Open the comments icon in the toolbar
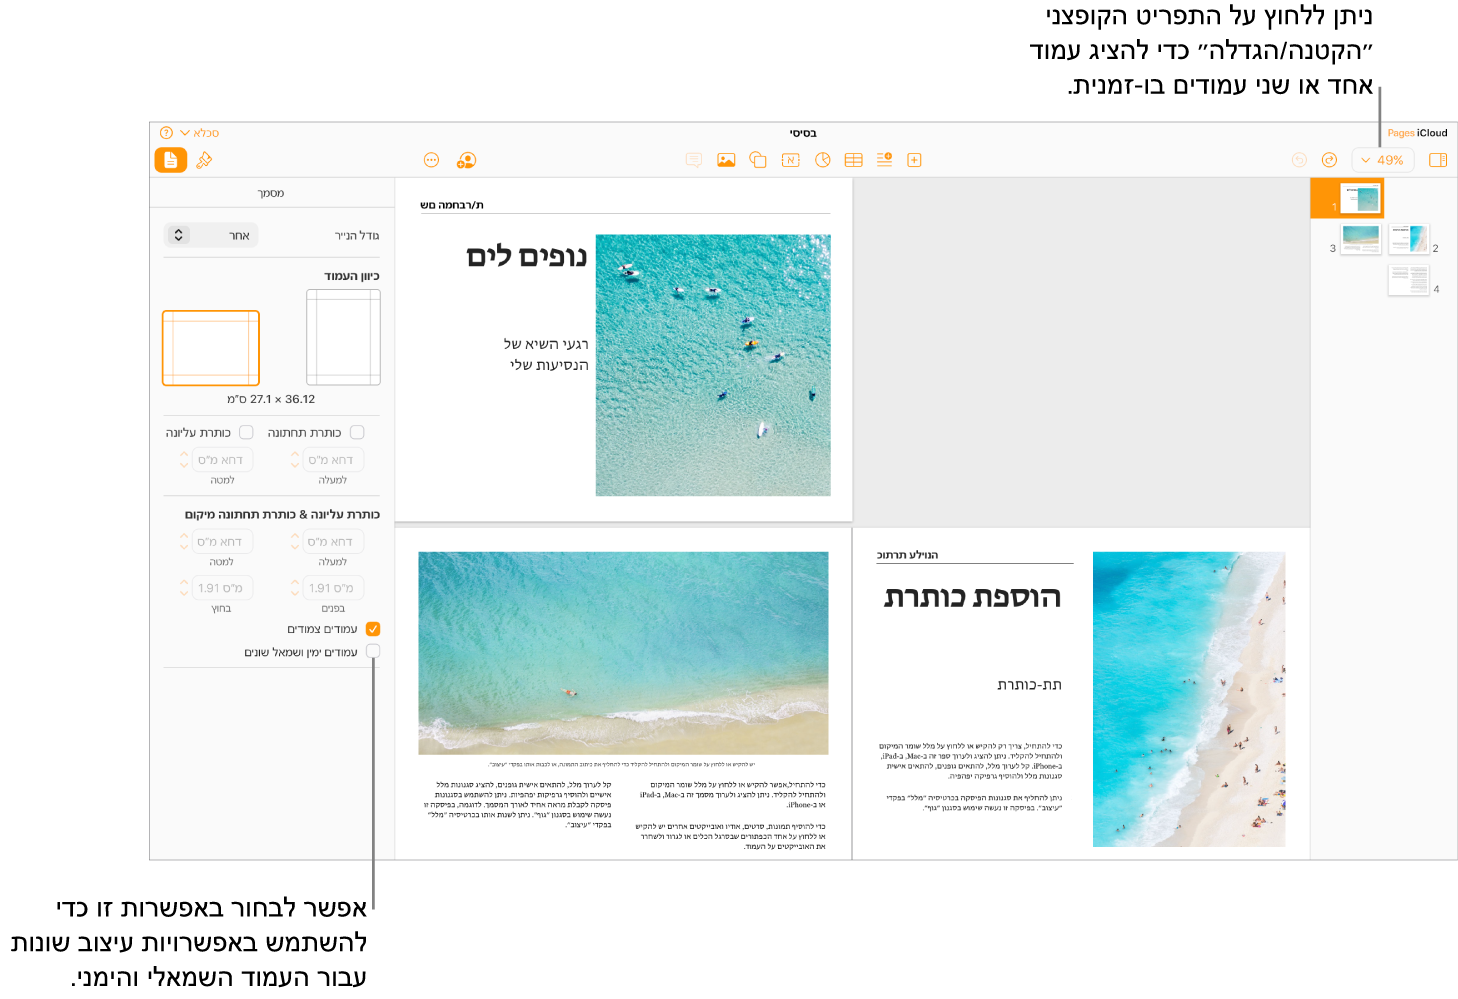The width and height of the screenshot is (1458, 999). click(x=693, y=160)
